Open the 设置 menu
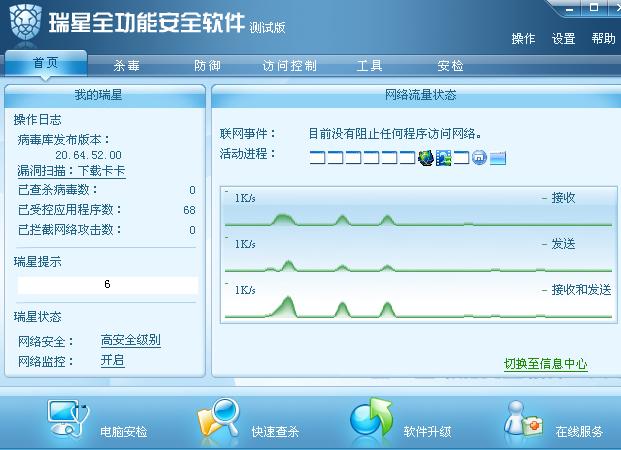This screenshot has width=621, height=450. 563,38
